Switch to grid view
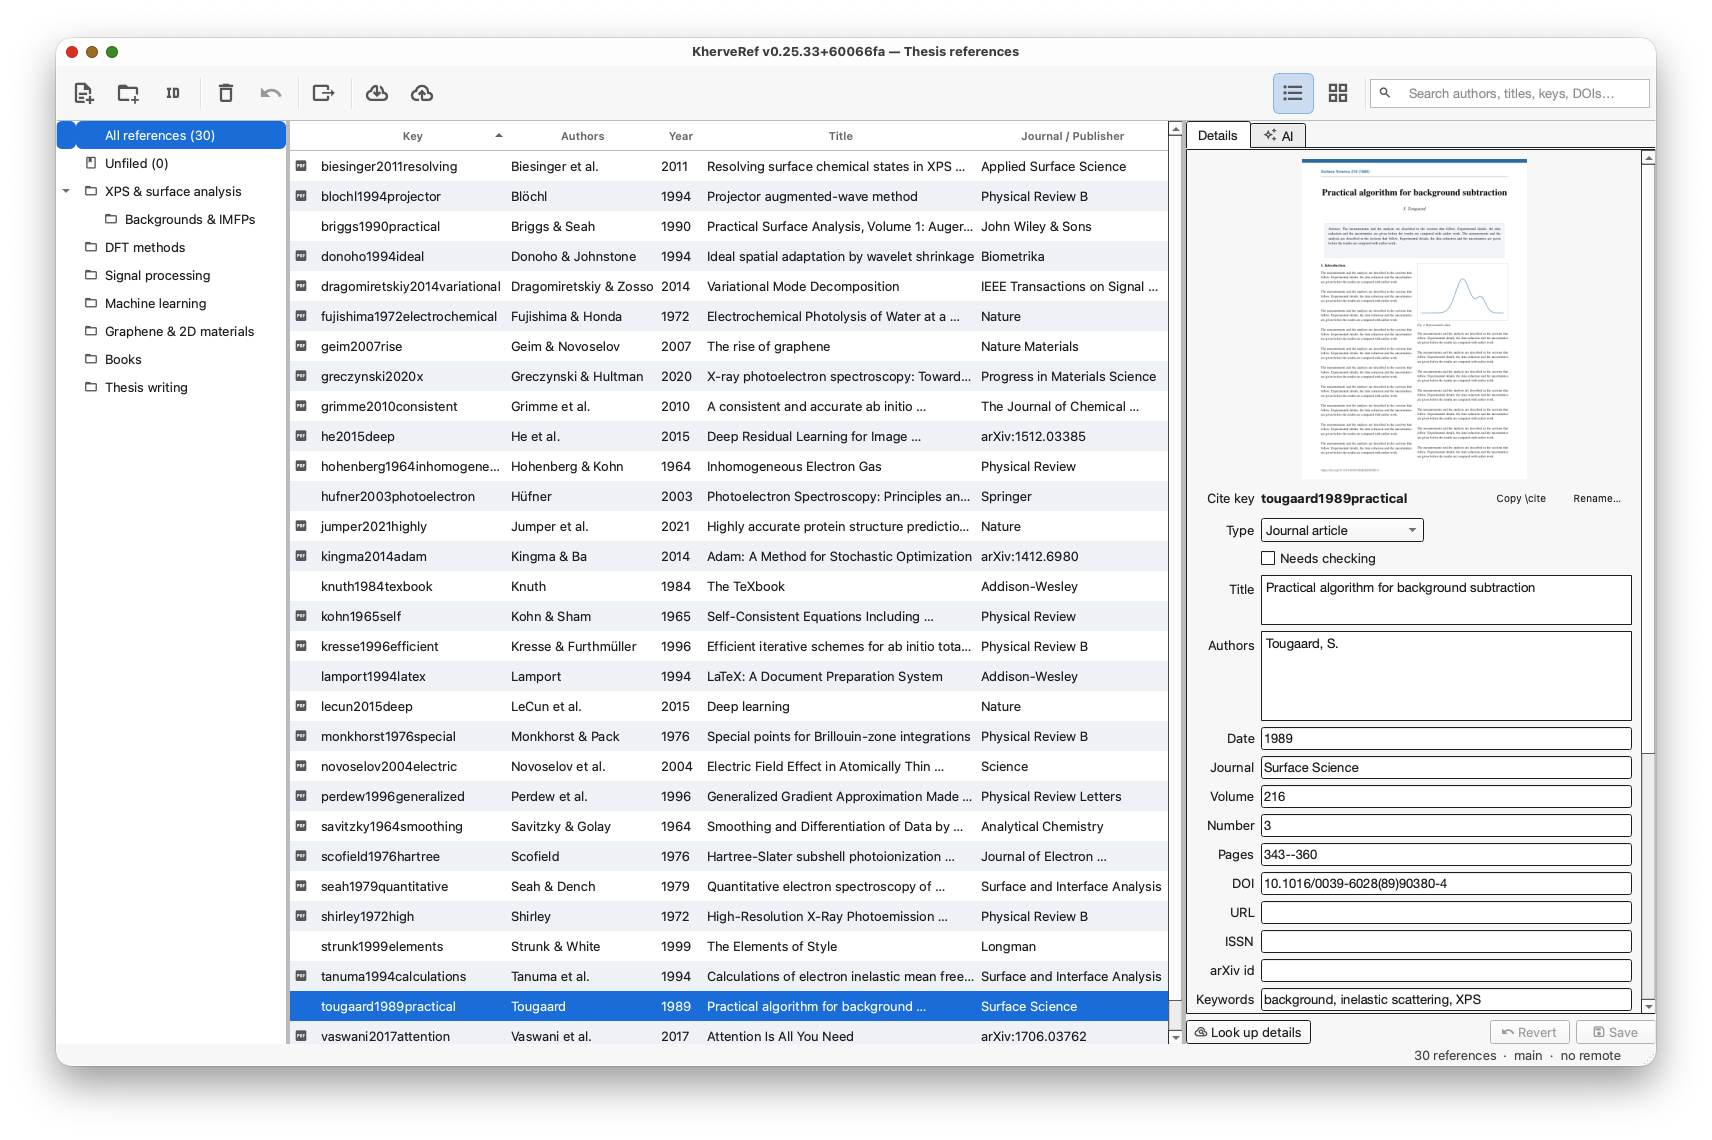1712x1140 pixels. coord(1338,93)
